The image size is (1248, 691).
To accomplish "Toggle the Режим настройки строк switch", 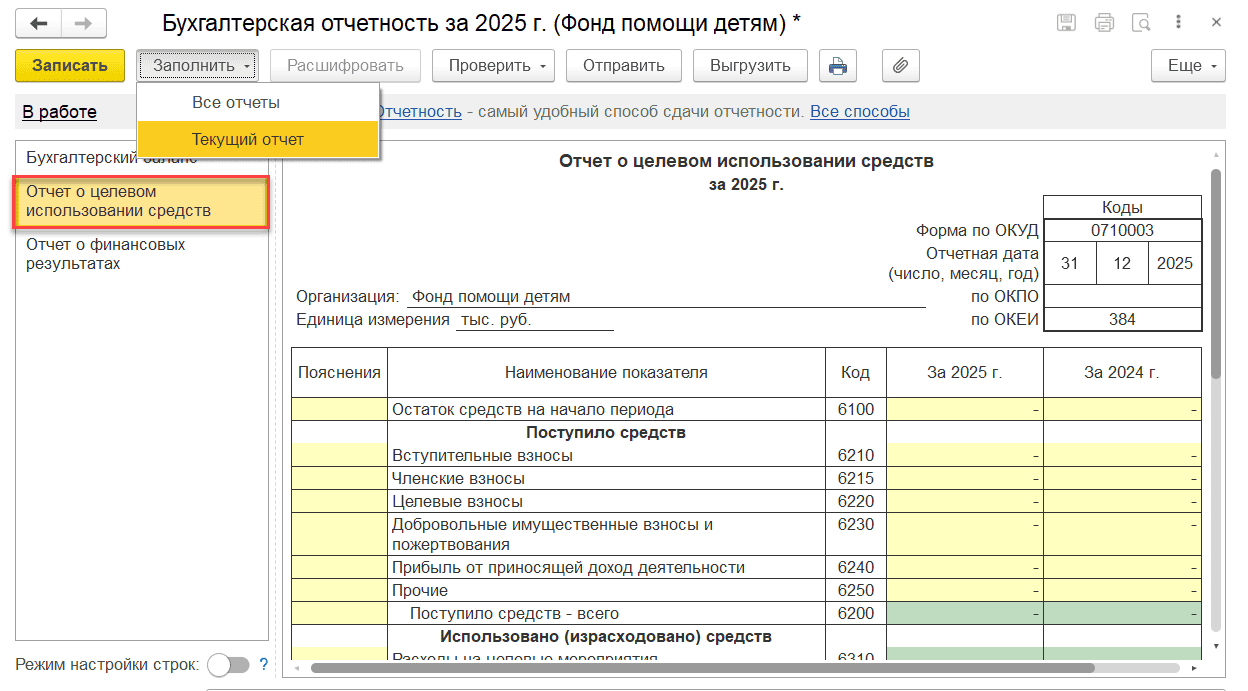I will pos(227,664).
